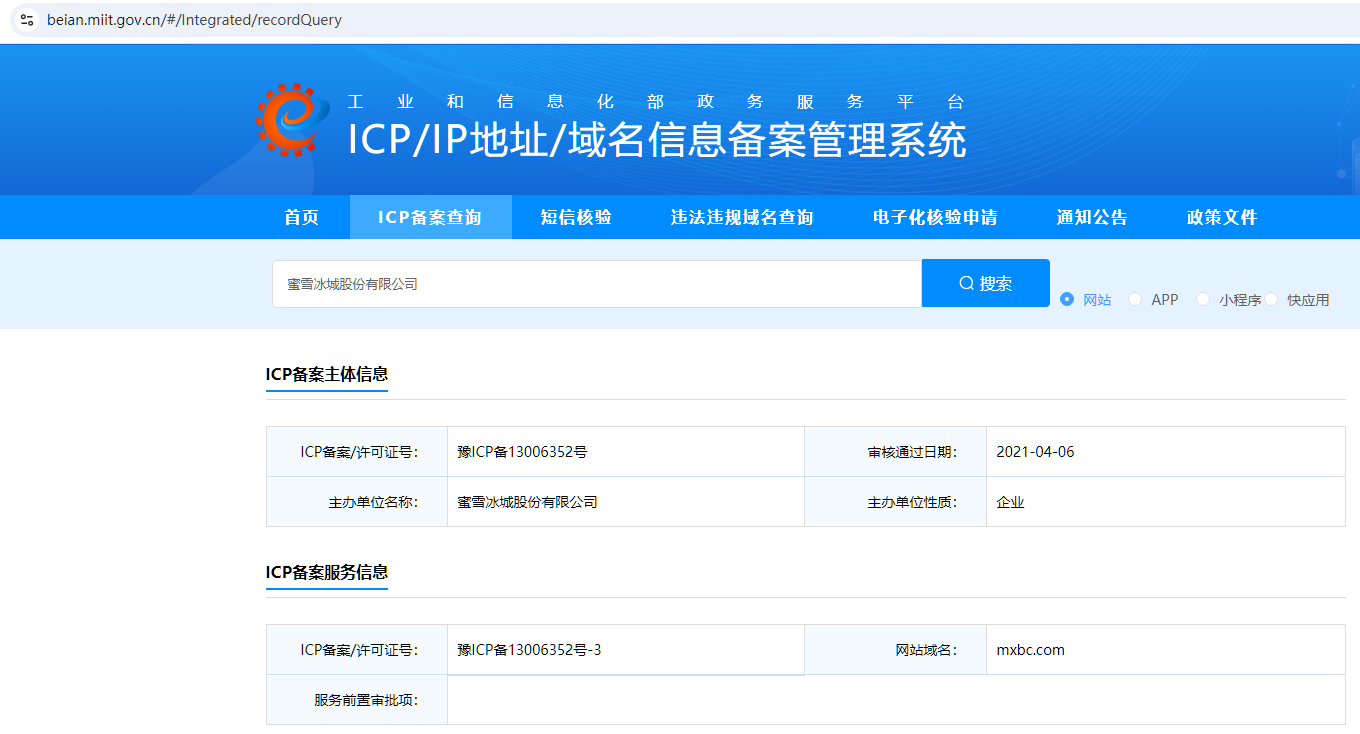The image size is (1360, 734).
Task: Click organization type value 企业
Action: (x=1010, y=502)
